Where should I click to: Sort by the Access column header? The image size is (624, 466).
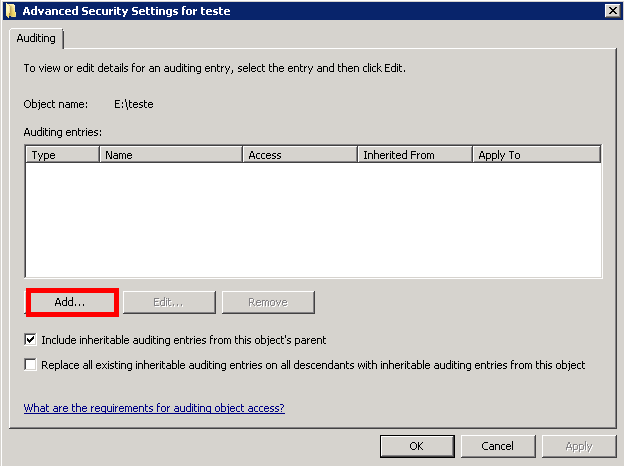[300, 155]
